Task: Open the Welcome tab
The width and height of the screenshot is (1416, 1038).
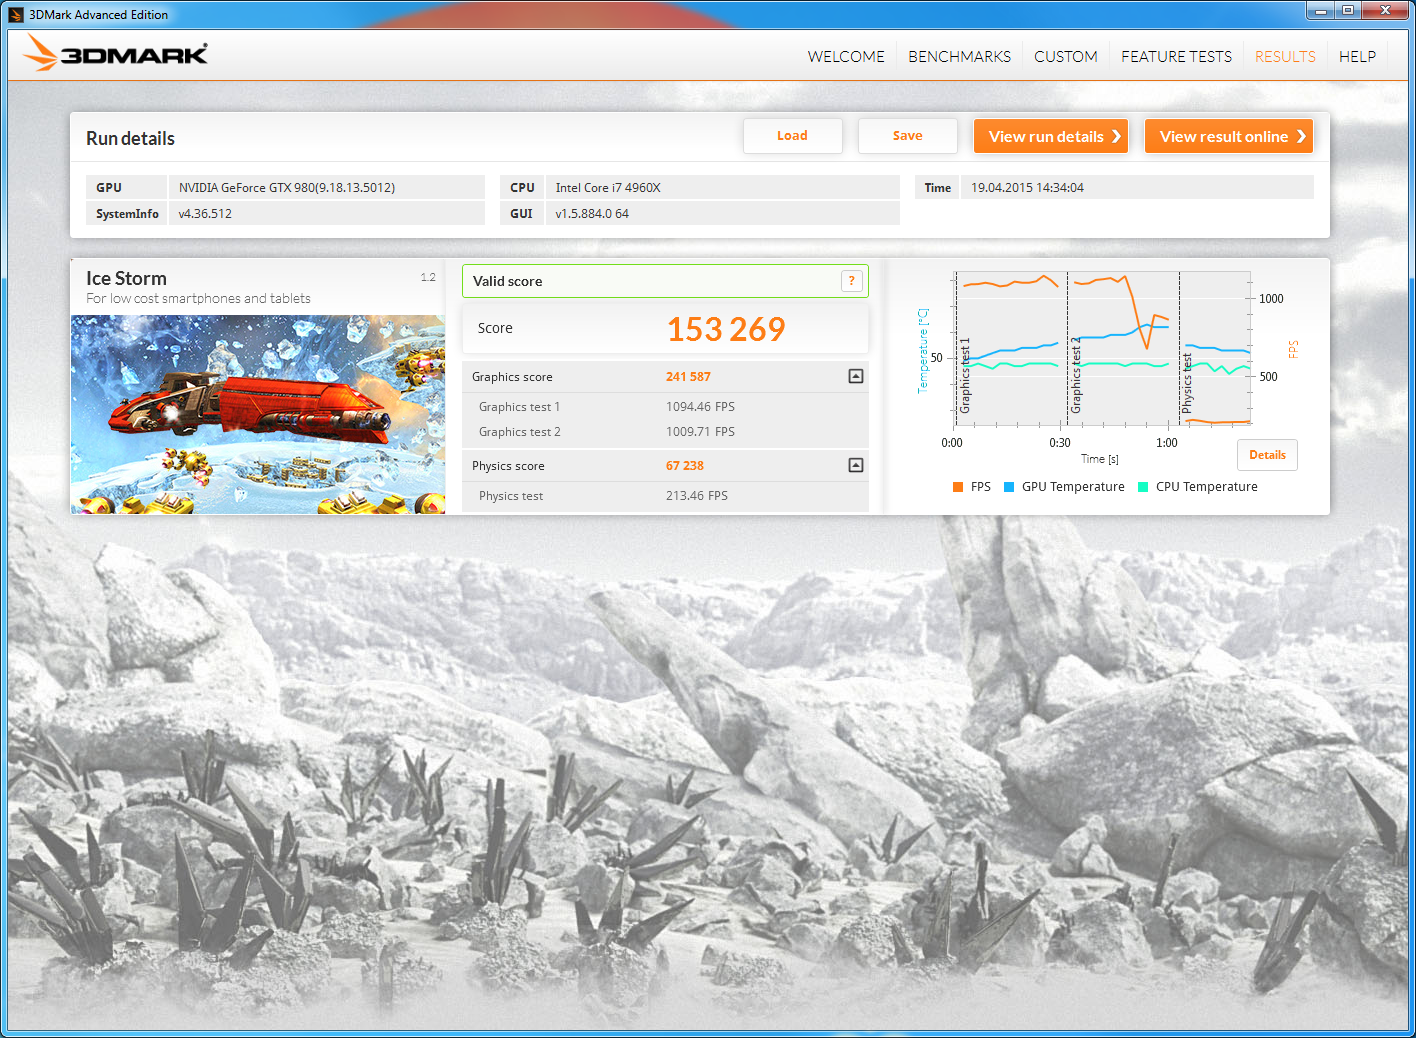Action: (x=846, y=57)
